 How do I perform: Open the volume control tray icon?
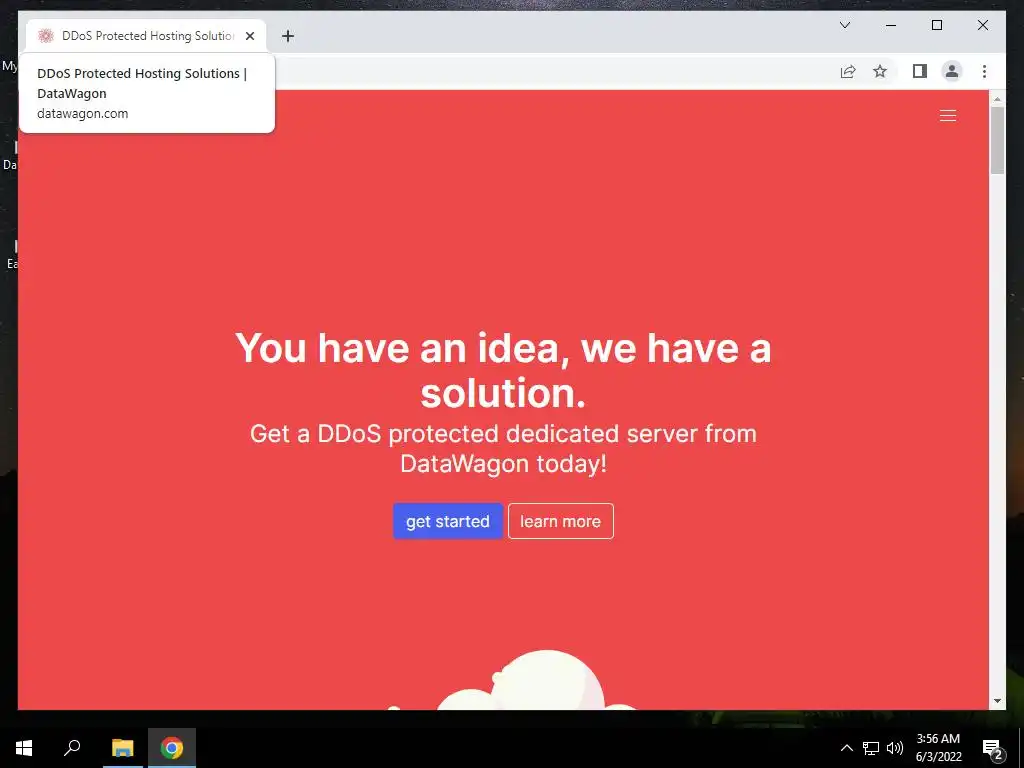[x=895, y=748]
